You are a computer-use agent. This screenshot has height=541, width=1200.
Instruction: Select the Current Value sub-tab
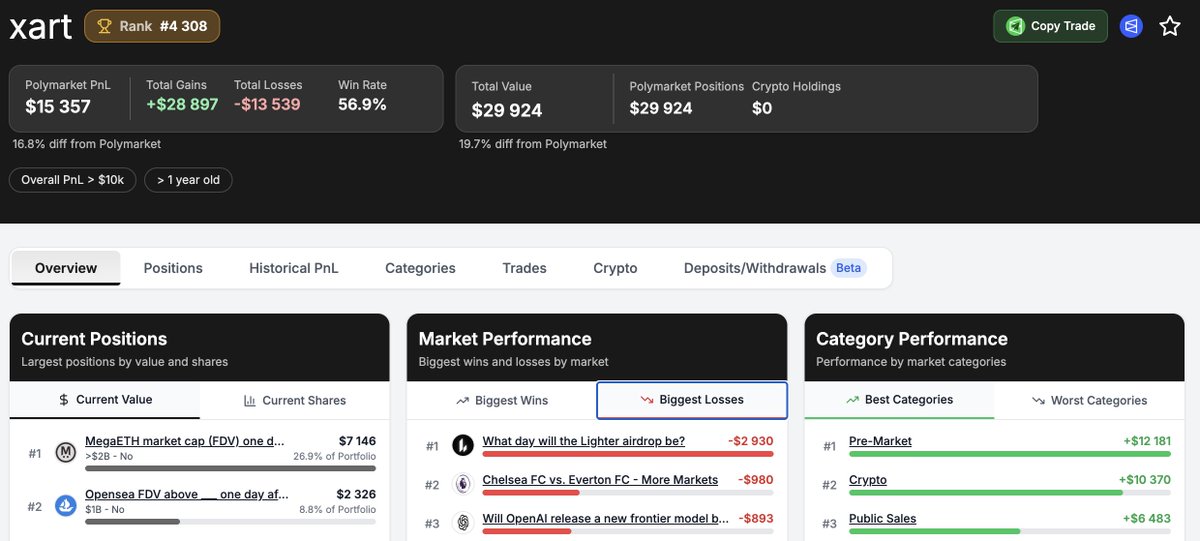click(105, 400)
